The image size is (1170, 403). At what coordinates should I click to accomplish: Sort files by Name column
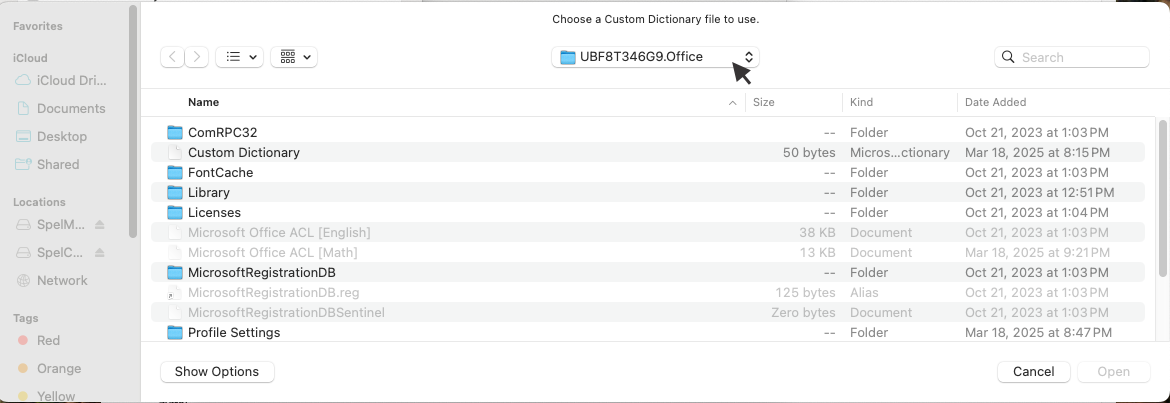[204, 102]
